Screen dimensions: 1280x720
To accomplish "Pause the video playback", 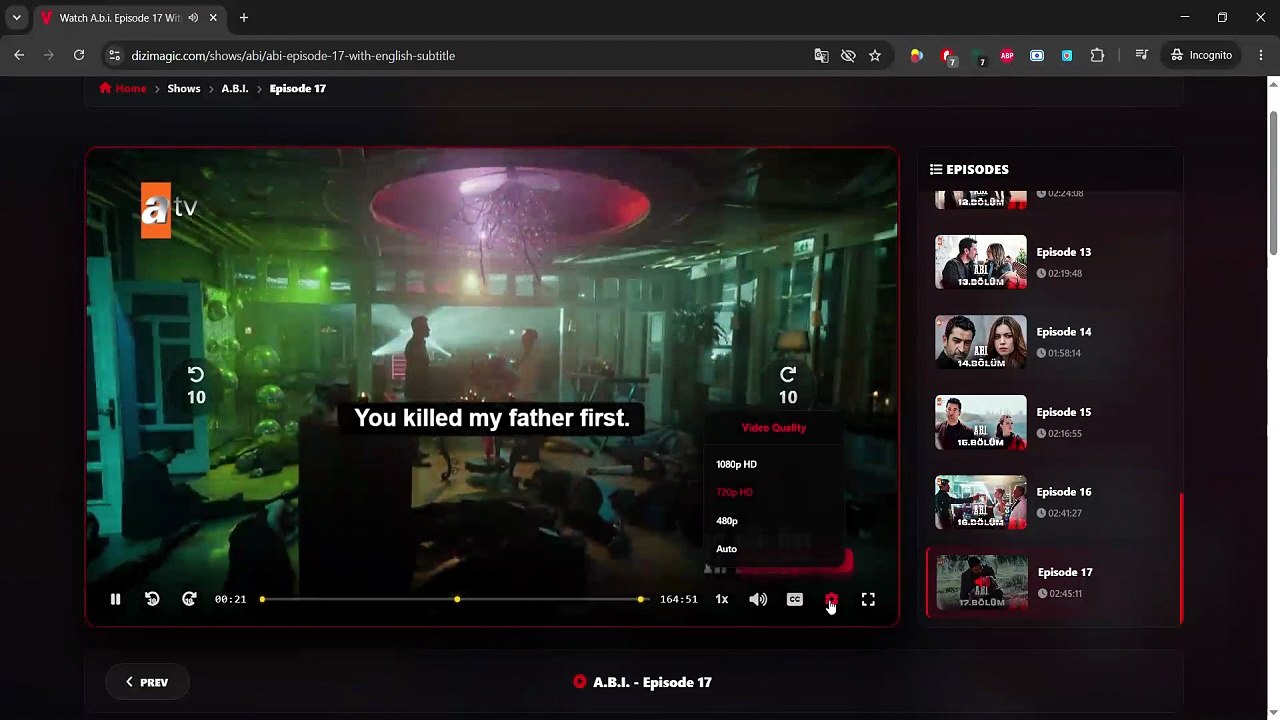I will pos(115,599).
